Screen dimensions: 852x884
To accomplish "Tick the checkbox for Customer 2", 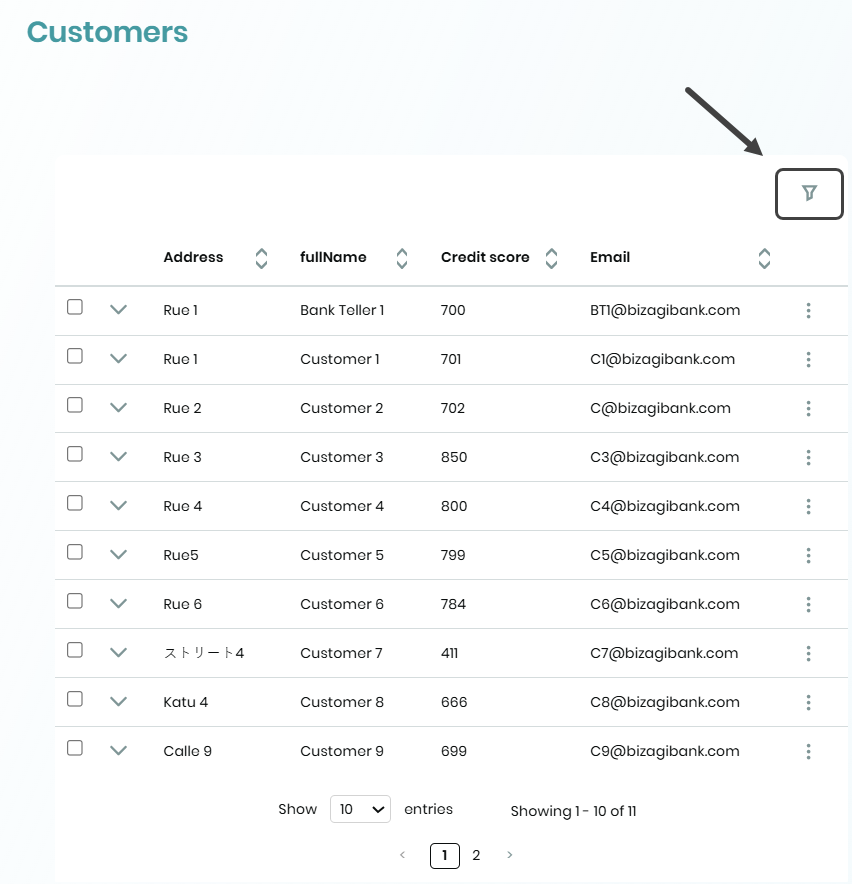I will click(x=75, y=405).
